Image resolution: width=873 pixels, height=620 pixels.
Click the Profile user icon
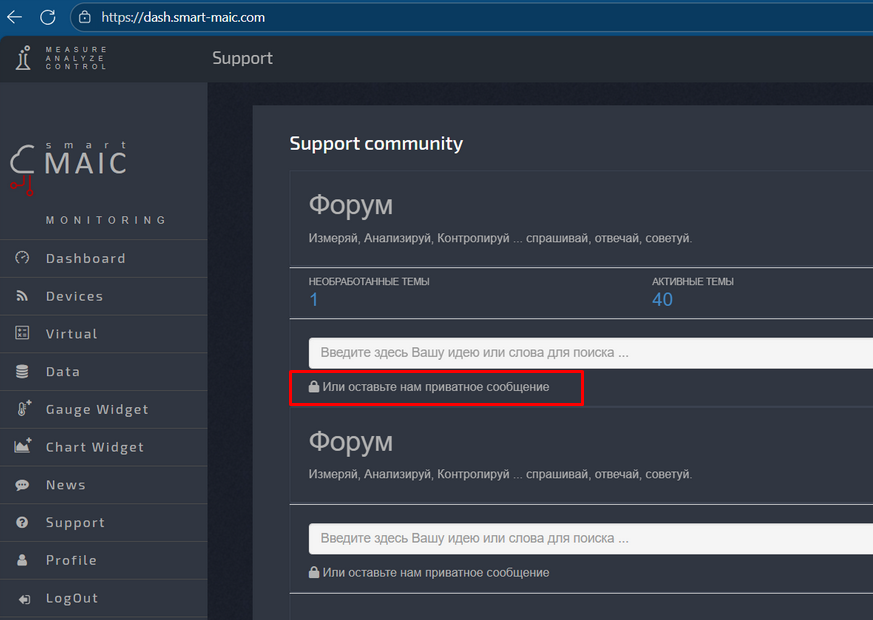coord(22,560)
